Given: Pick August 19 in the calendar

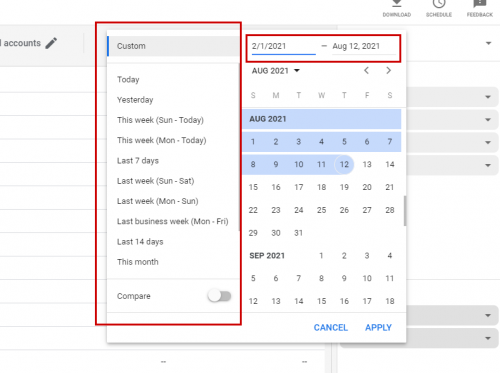Looking at the screenshot, I should pos(344,187).
